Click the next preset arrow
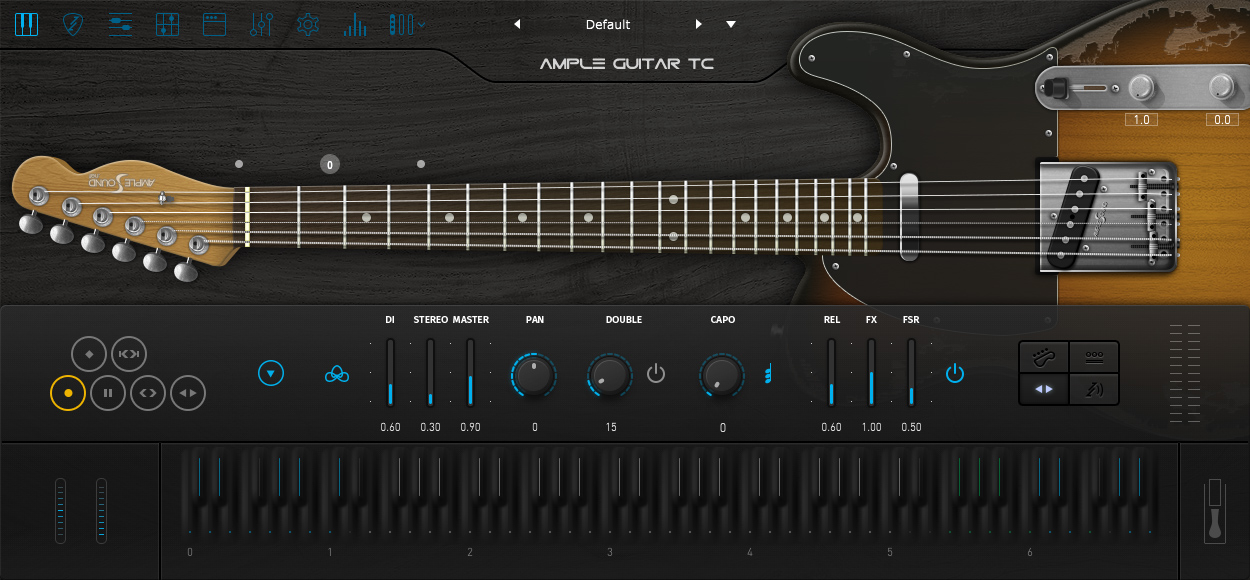Image resolution: width=1250 pixels, height=580 pixels. coord(699,24)
